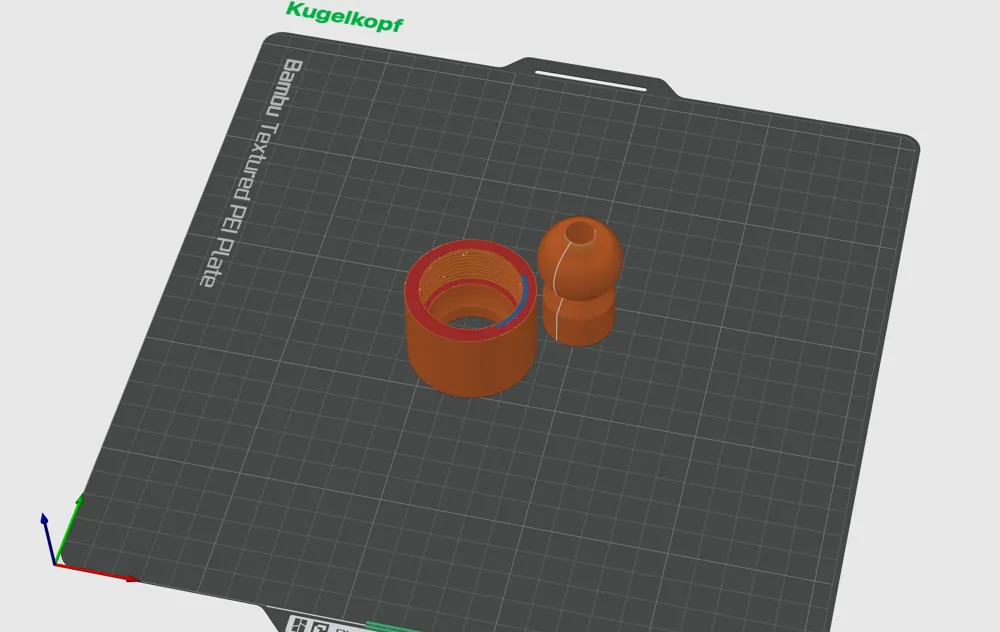Click the first icon on the plate's bottom edge
Image resolution: width=1000 pixels, height=632 pixels.
tap(297, 624)
